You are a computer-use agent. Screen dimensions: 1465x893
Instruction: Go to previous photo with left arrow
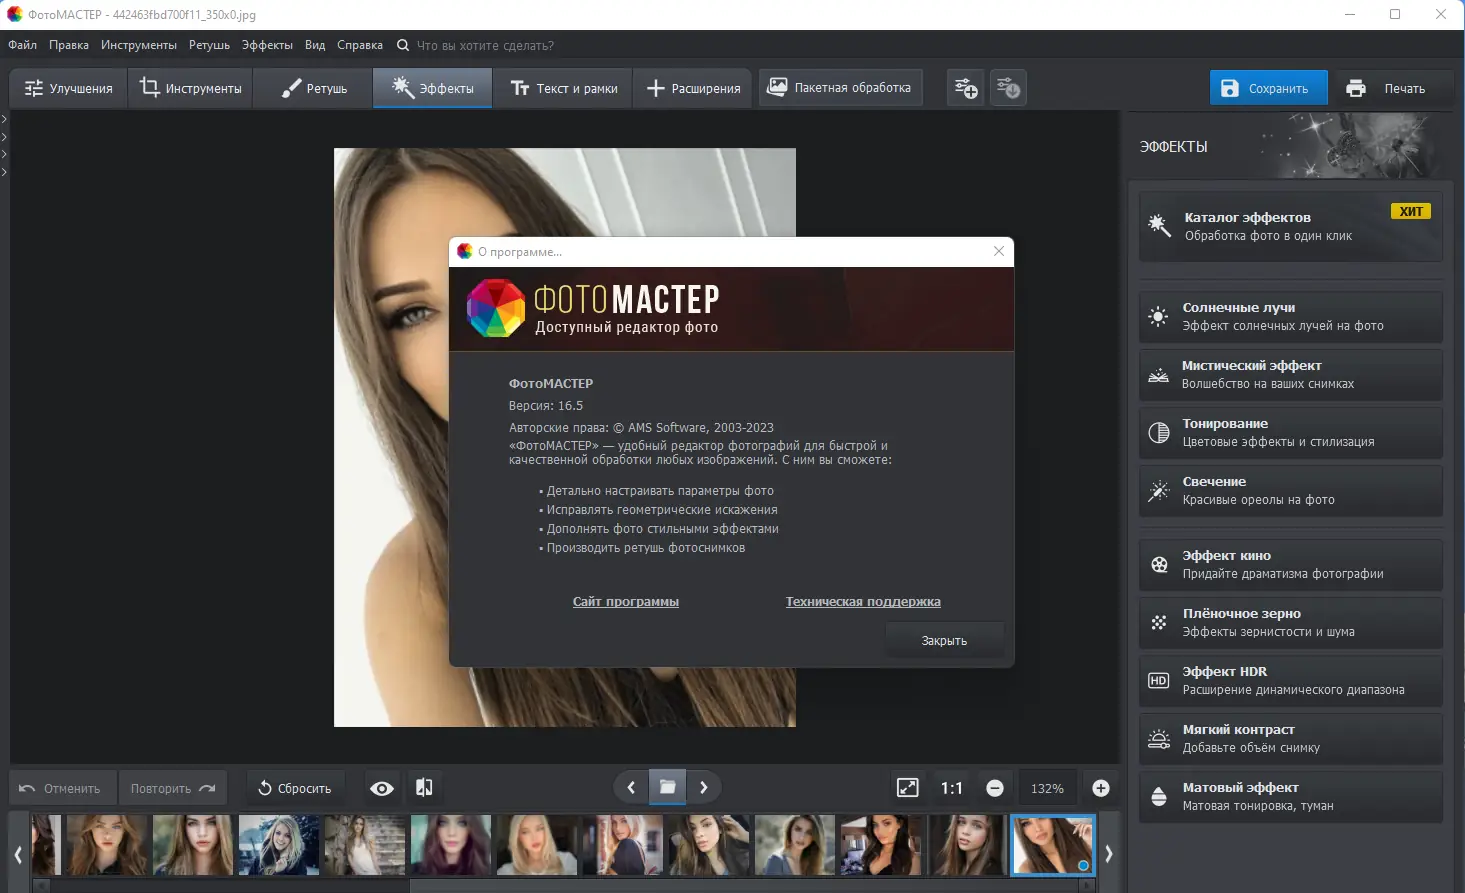(631, 788)
